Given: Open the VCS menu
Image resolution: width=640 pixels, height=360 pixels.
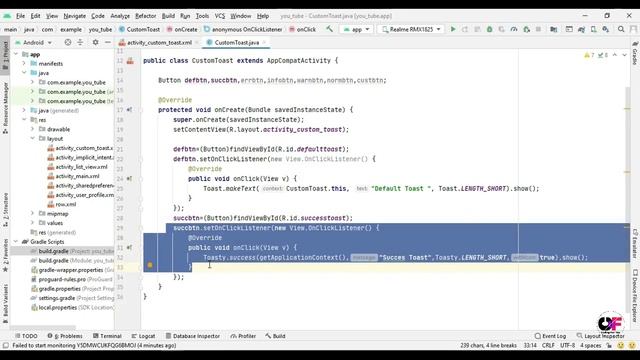Looking at the screenshot, I should [220, 16].
